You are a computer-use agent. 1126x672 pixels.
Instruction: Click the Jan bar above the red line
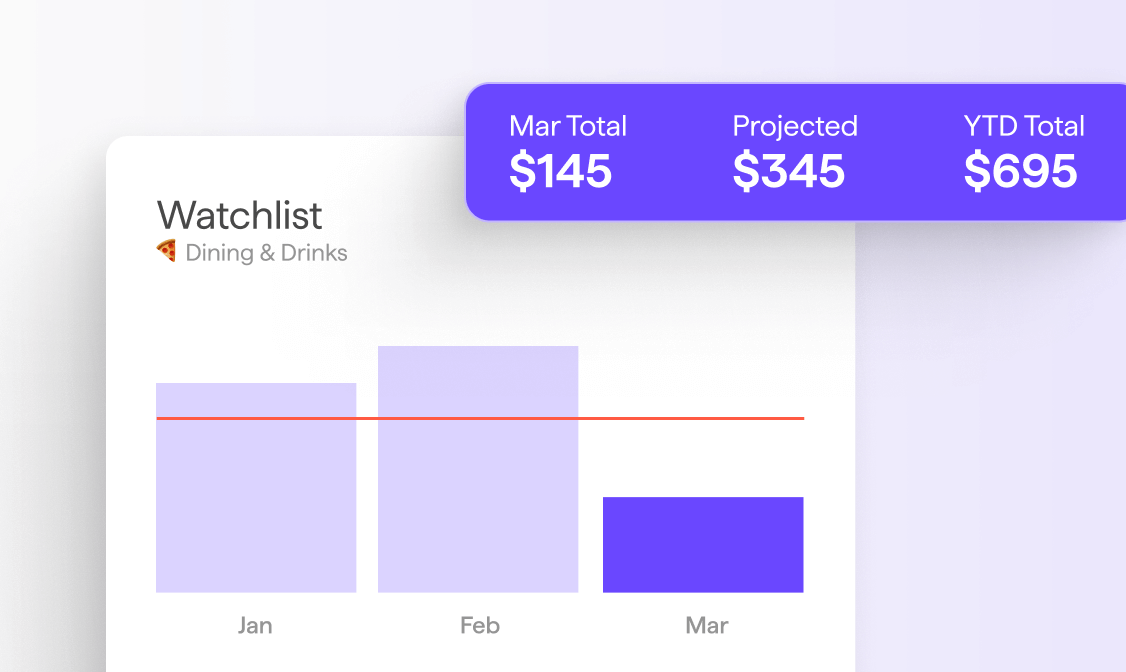tap(256, 399)
